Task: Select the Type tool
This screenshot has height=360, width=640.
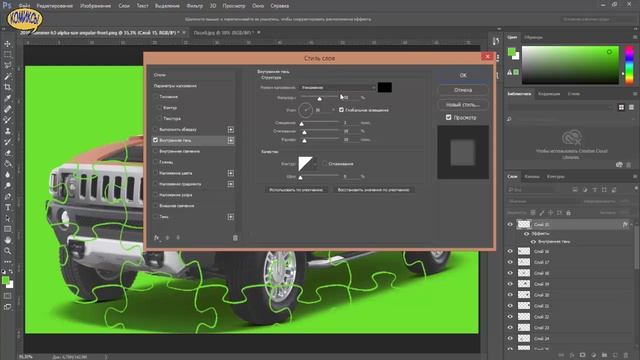Action: [7, 207]
